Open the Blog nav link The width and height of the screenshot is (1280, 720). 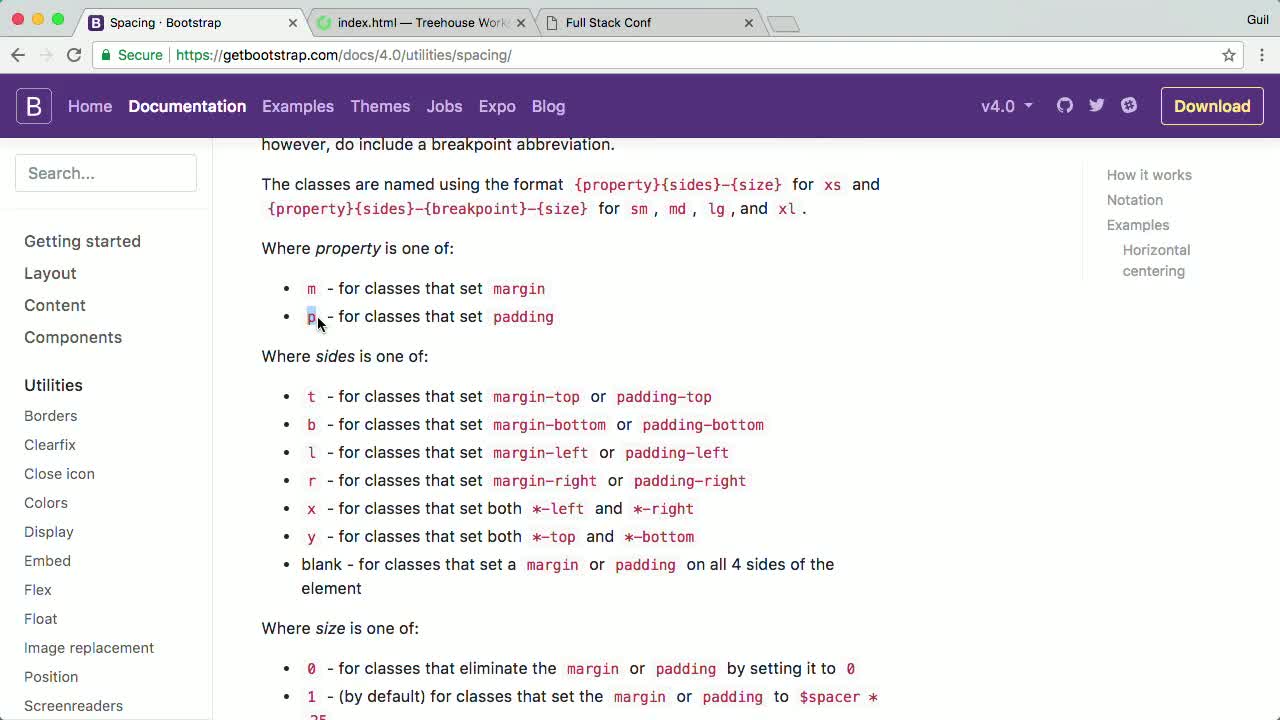pyautogui.click(x=548, y=106)
